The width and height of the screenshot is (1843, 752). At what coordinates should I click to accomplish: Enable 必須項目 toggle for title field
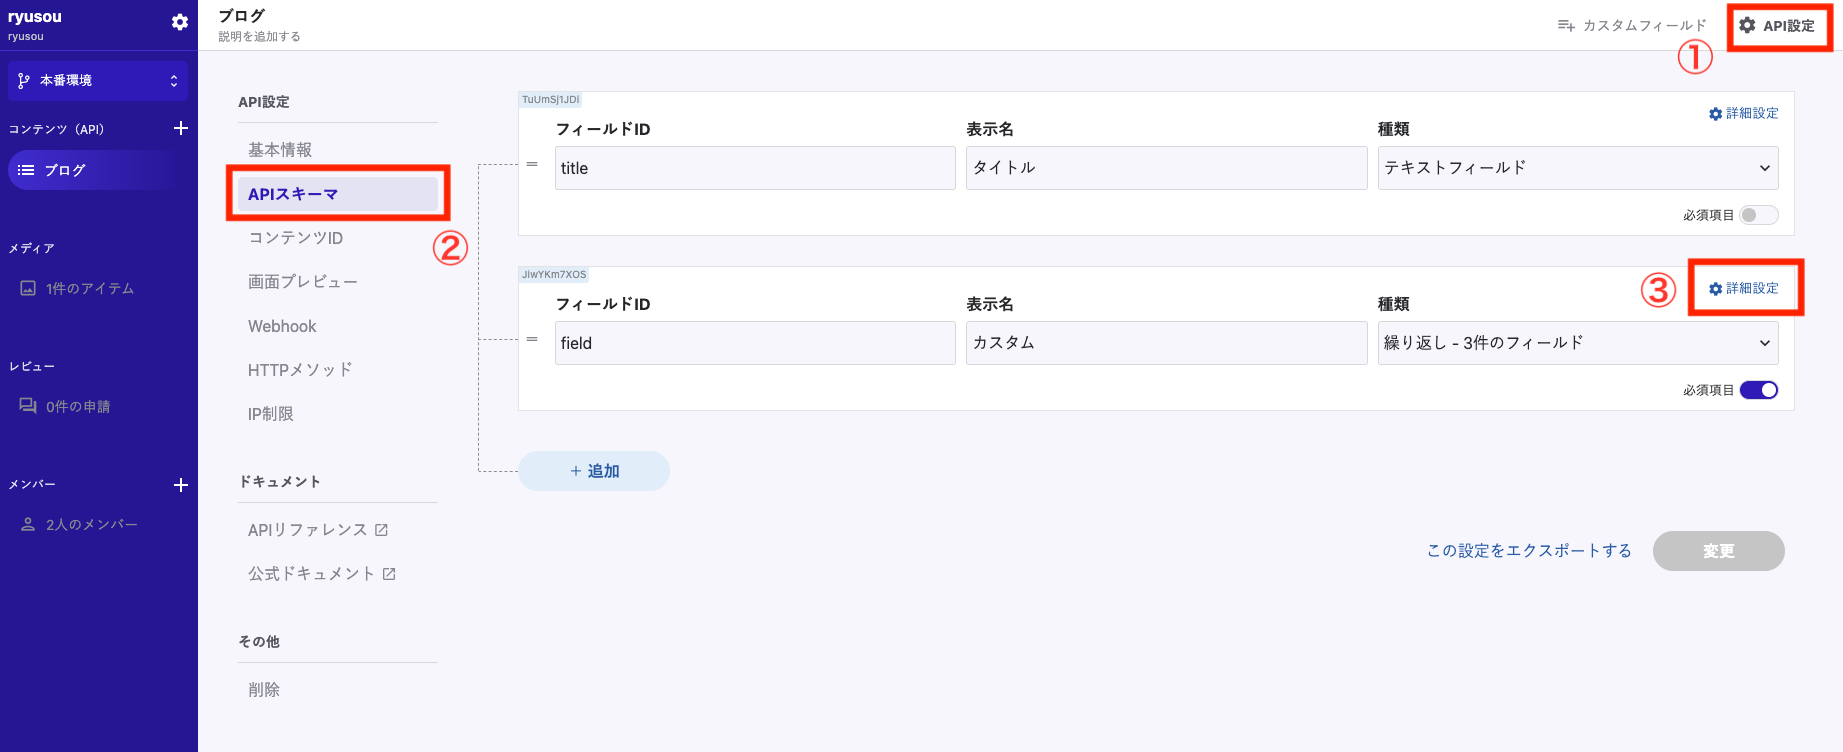[x=1758, y=215]
